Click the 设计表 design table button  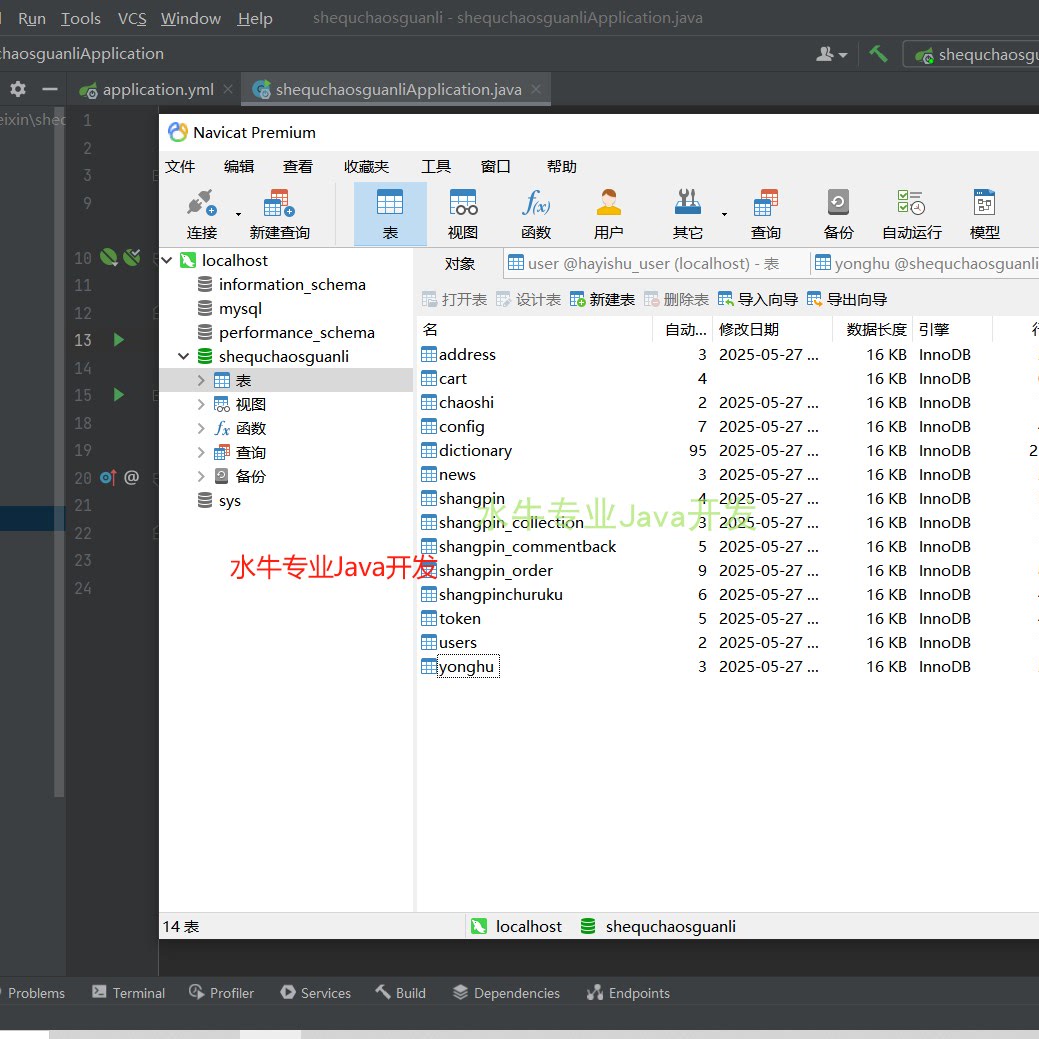point(528,300)
